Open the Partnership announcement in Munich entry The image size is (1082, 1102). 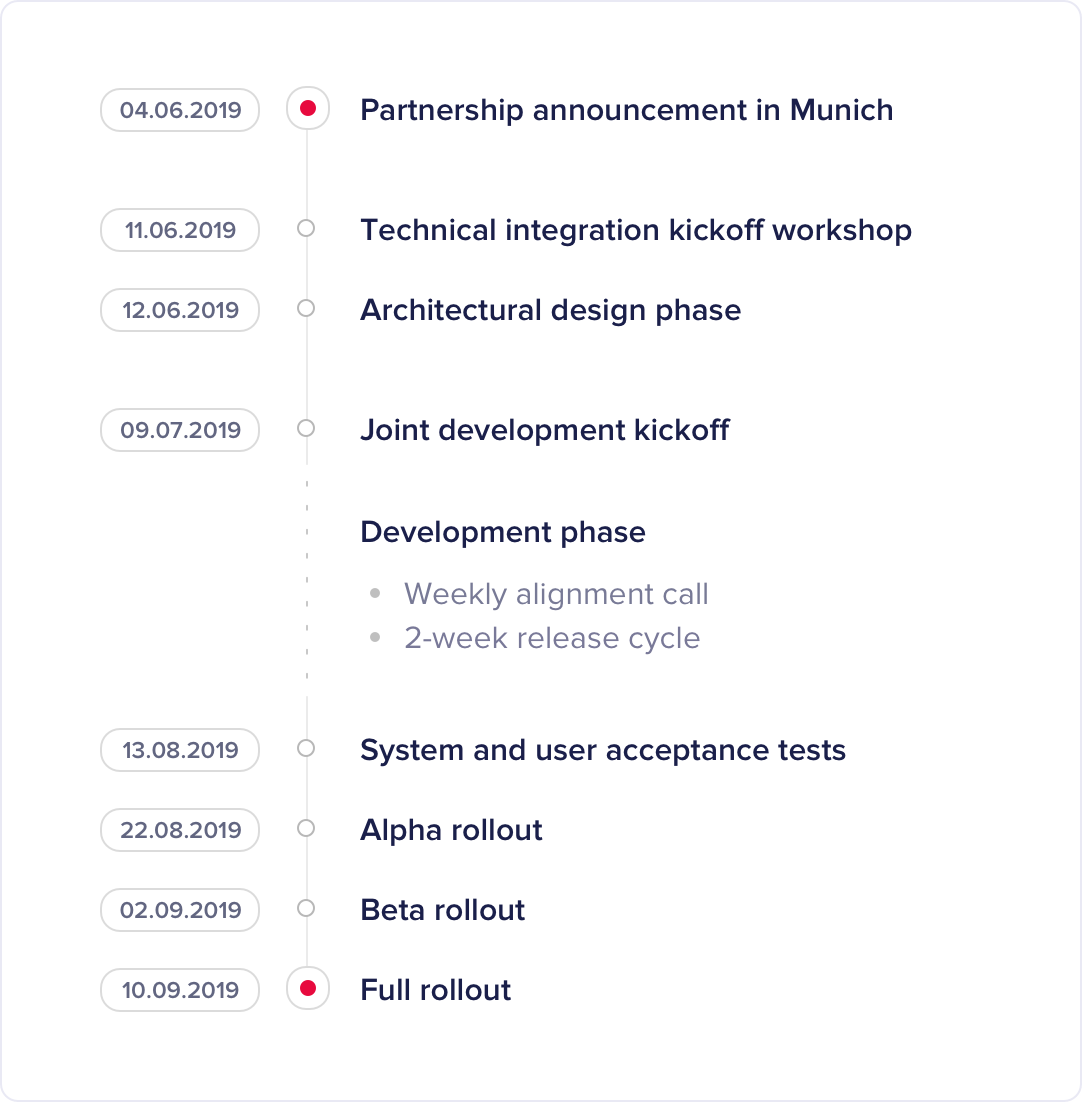tap(627, 110)
